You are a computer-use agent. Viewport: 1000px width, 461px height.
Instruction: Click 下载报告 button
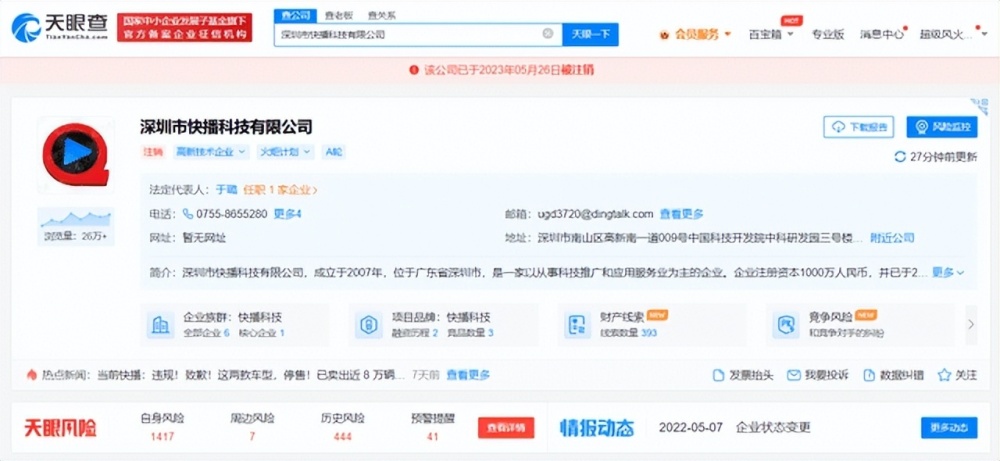(x=858, y=127)
